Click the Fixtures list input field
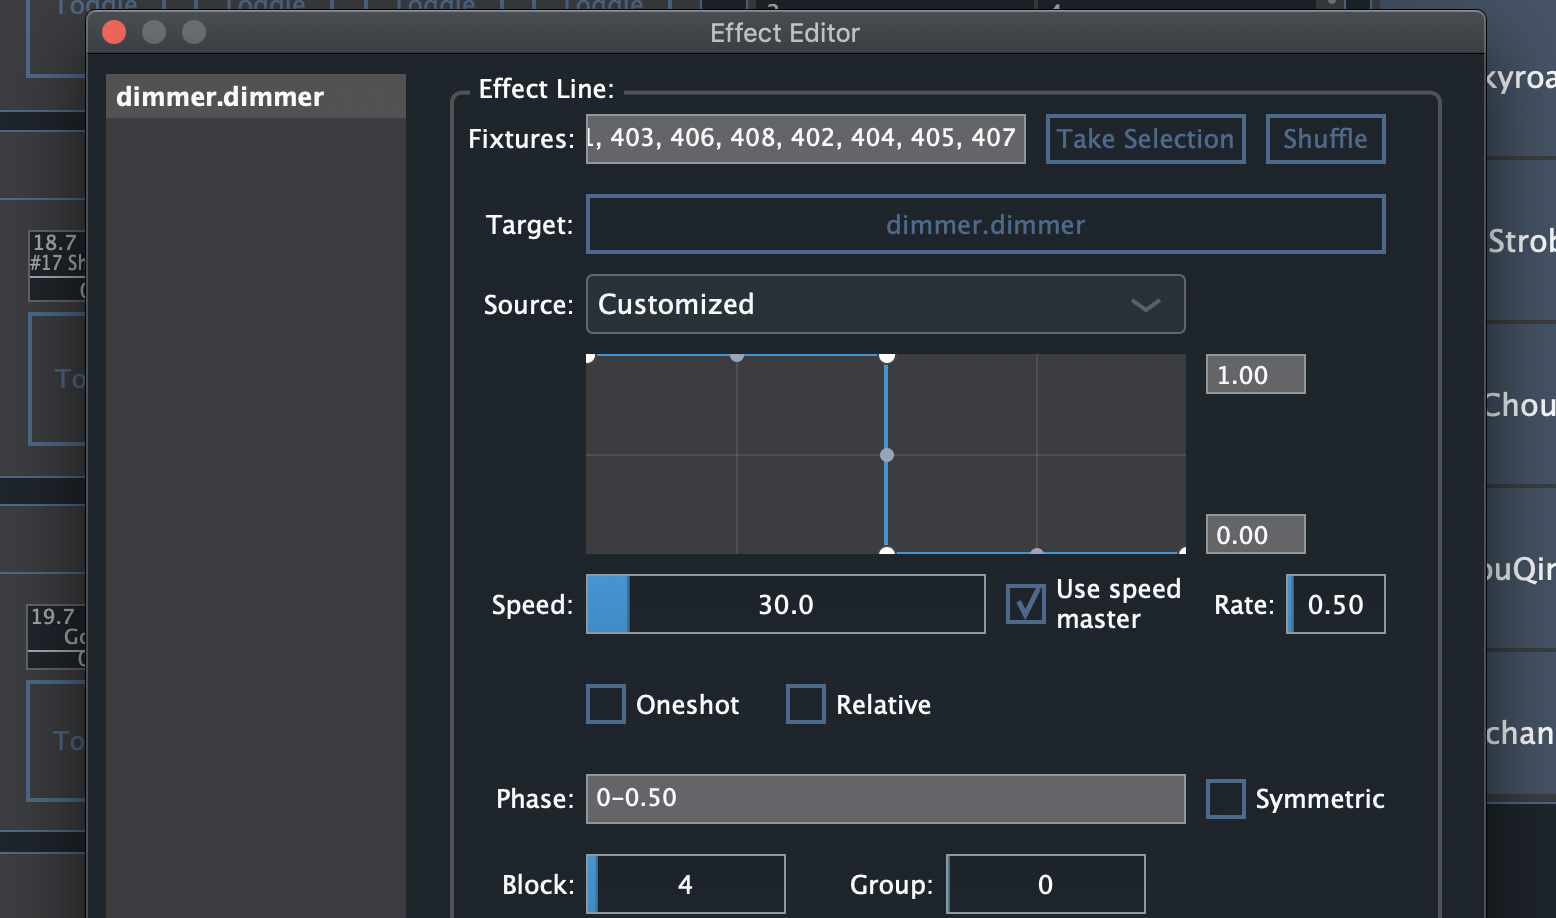The width and height of the screenshot is (1556, 918). click(x=805, y=139)
